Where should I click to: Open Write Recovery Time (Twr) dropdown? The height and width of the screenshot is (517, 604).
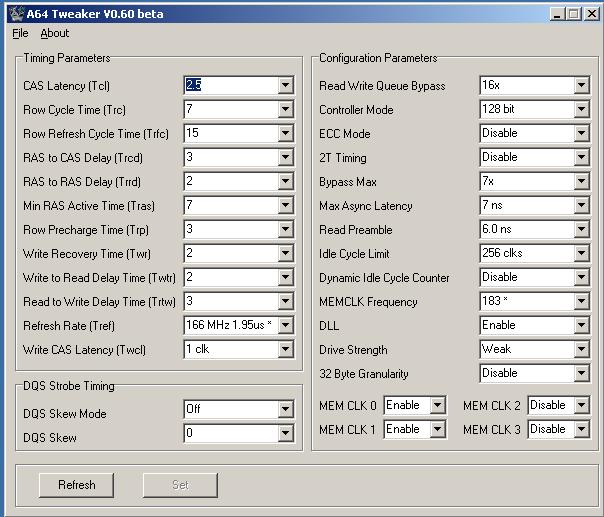285,253
